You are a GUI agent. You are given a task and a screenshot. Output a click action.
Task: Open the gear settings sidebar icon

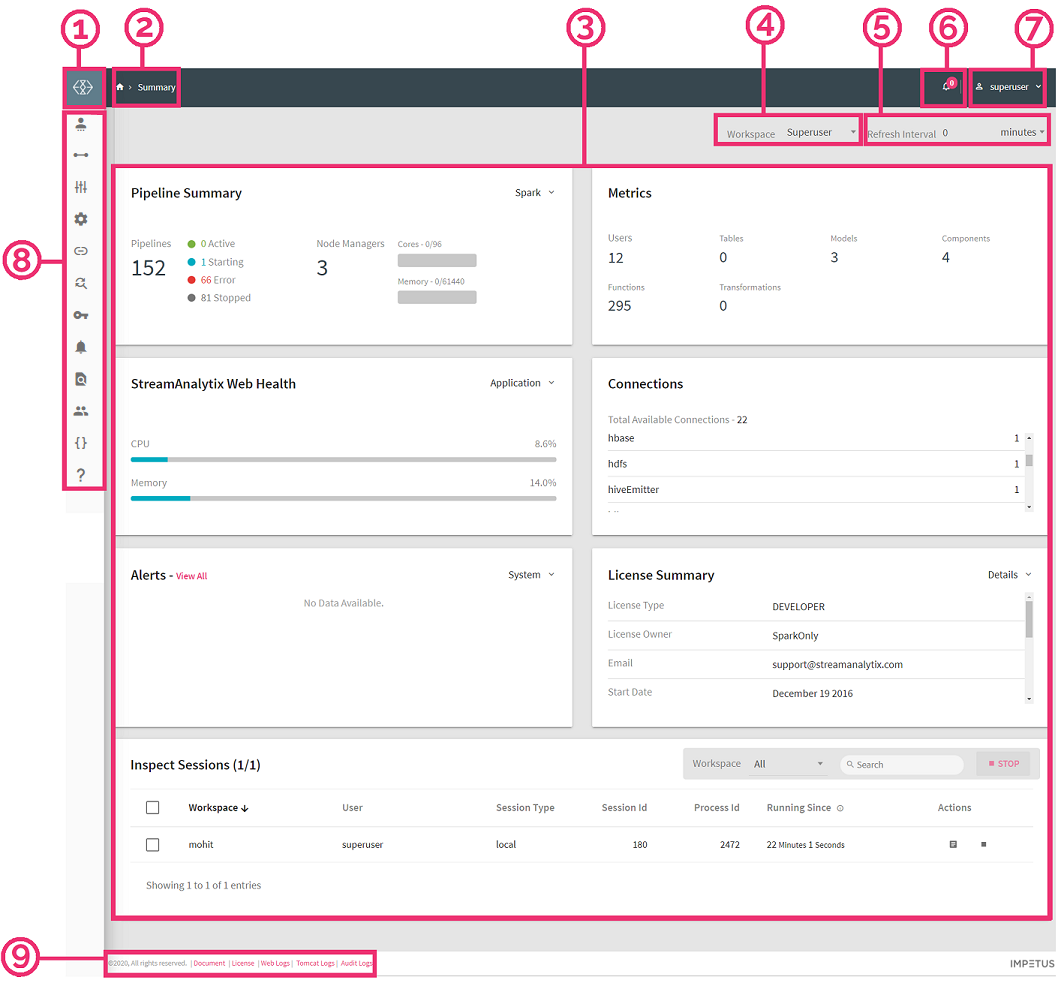(81, 219)
